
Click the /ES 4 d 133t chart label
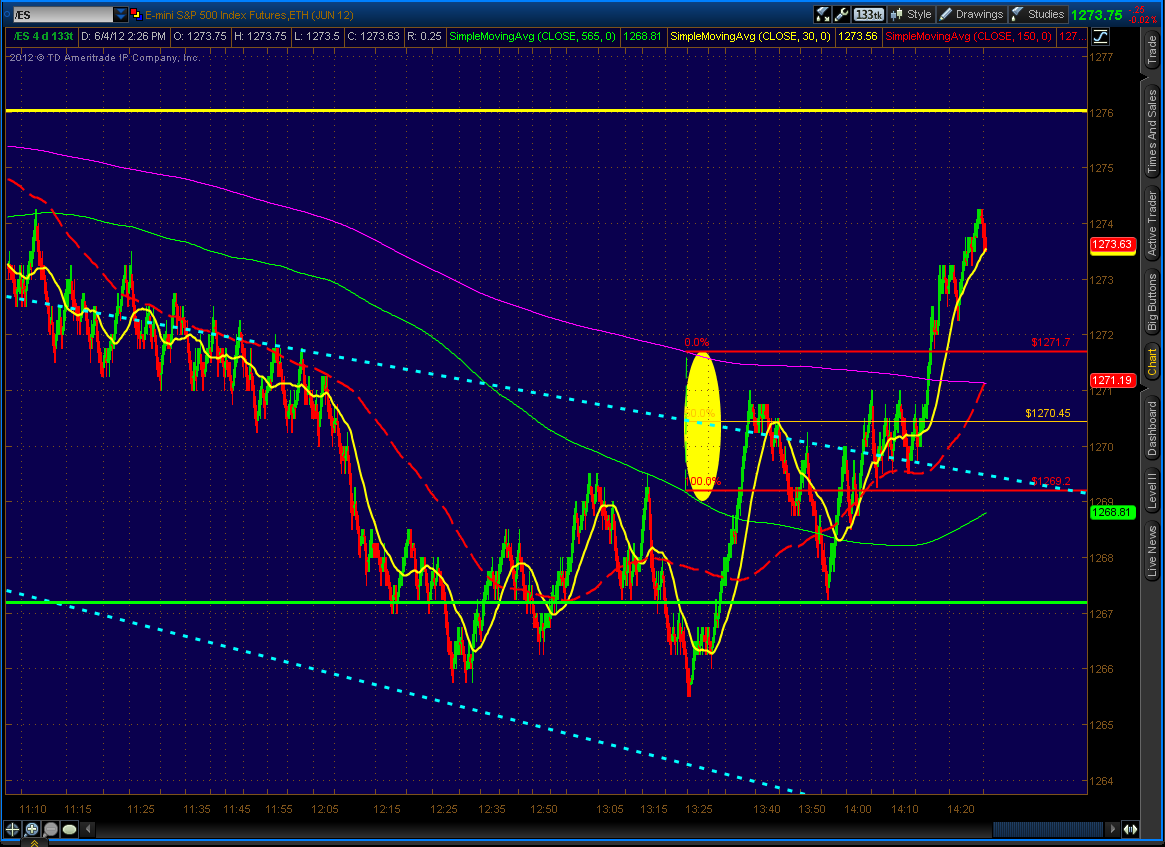pos(44,36)
